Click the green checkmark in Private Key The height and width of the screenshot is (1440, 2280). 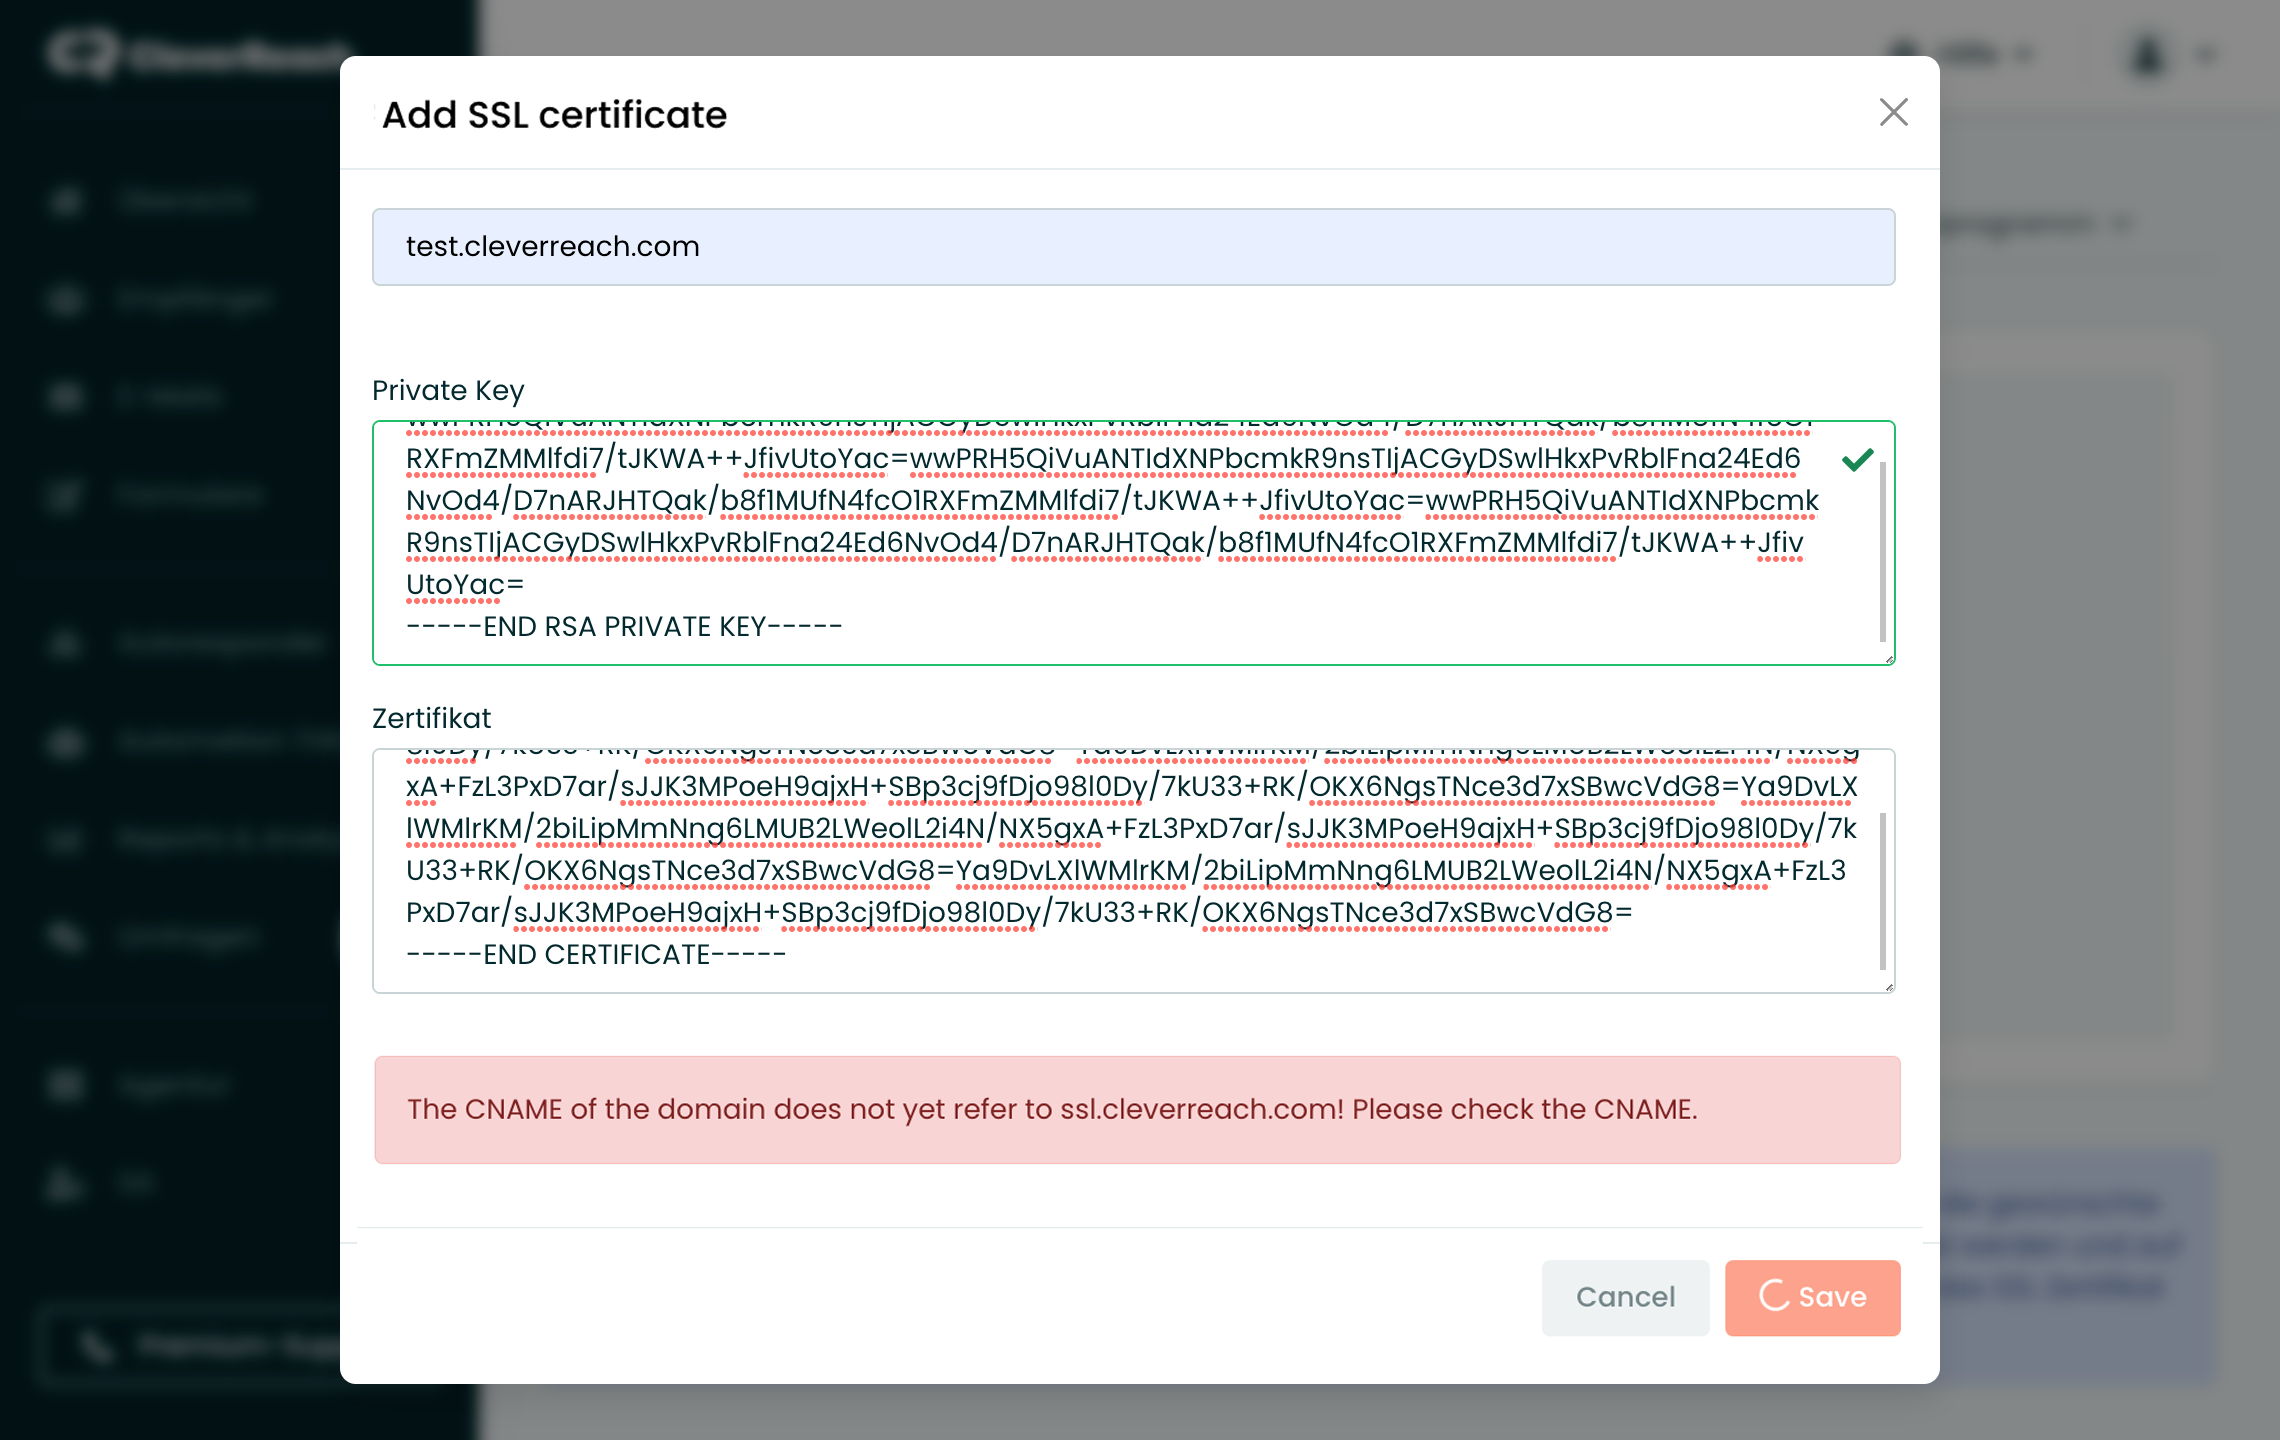point(1857,460)
